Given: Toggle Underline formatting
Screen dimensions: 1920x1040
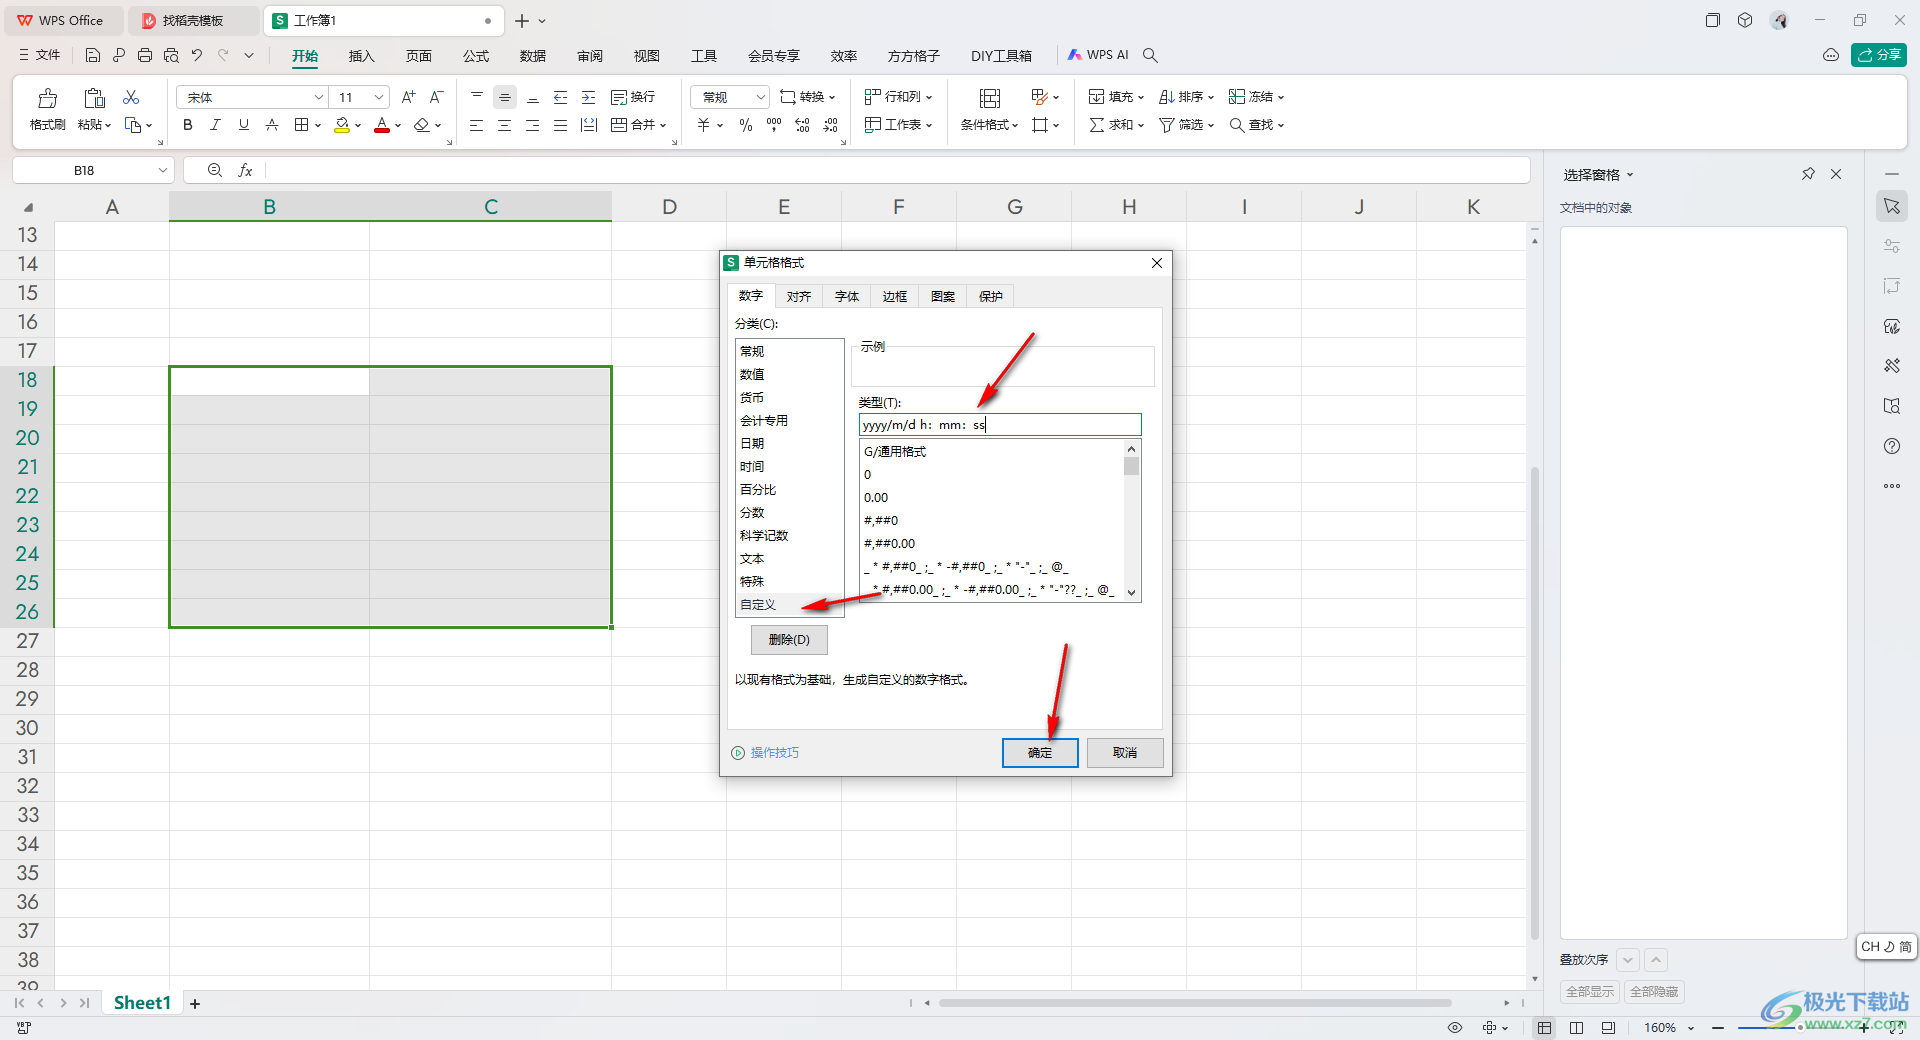Looking at the screenshot, I should click(x=243, y=125).
